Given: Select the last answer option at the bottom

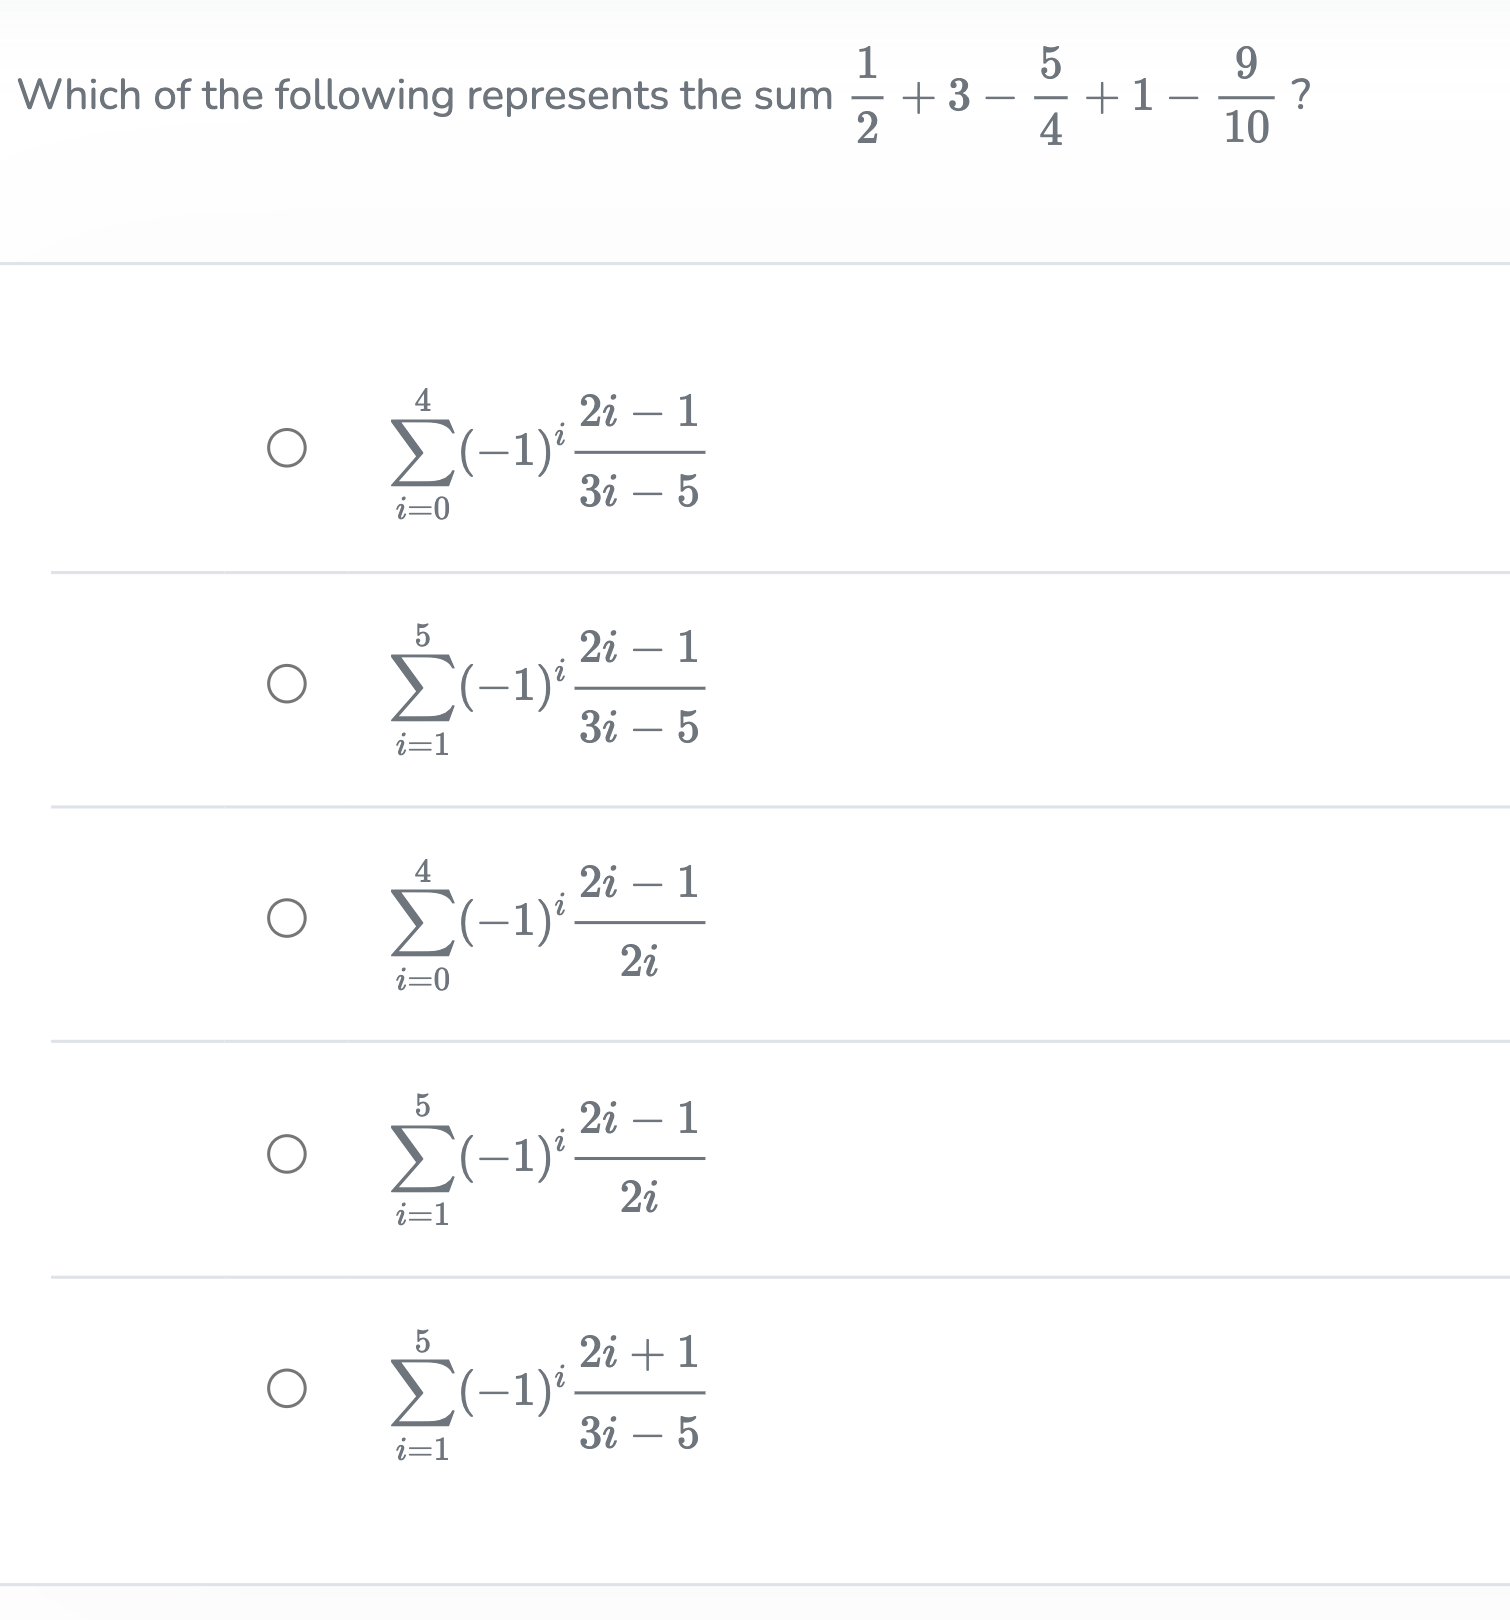Looking at the screenshot, I should tap(285, 1388).
